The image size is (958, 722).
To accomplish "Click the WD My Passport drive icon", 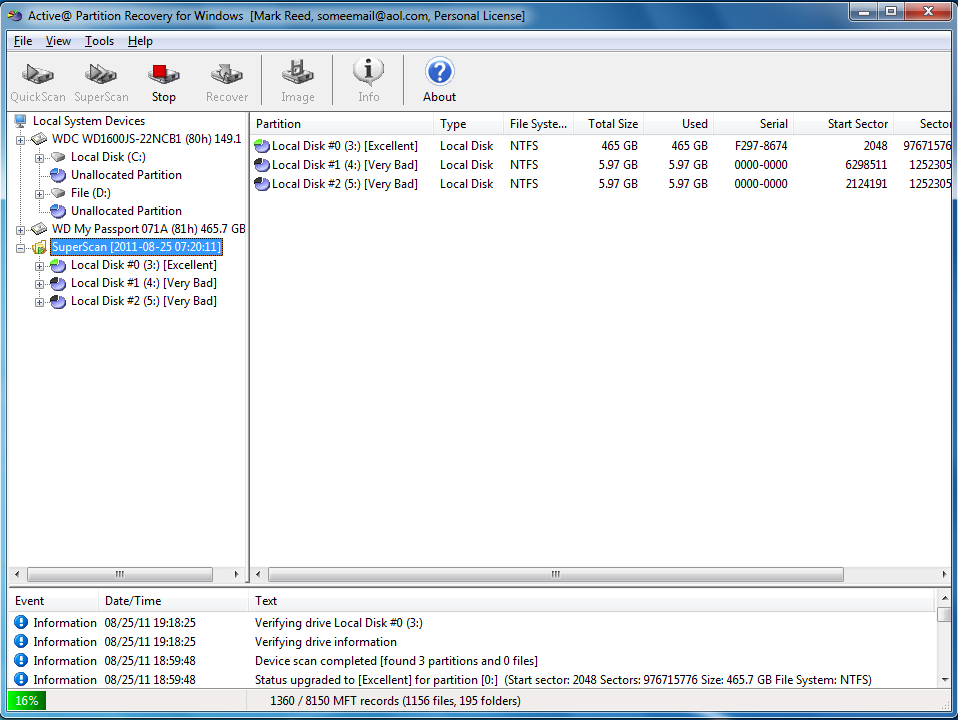I will [39, 229].
